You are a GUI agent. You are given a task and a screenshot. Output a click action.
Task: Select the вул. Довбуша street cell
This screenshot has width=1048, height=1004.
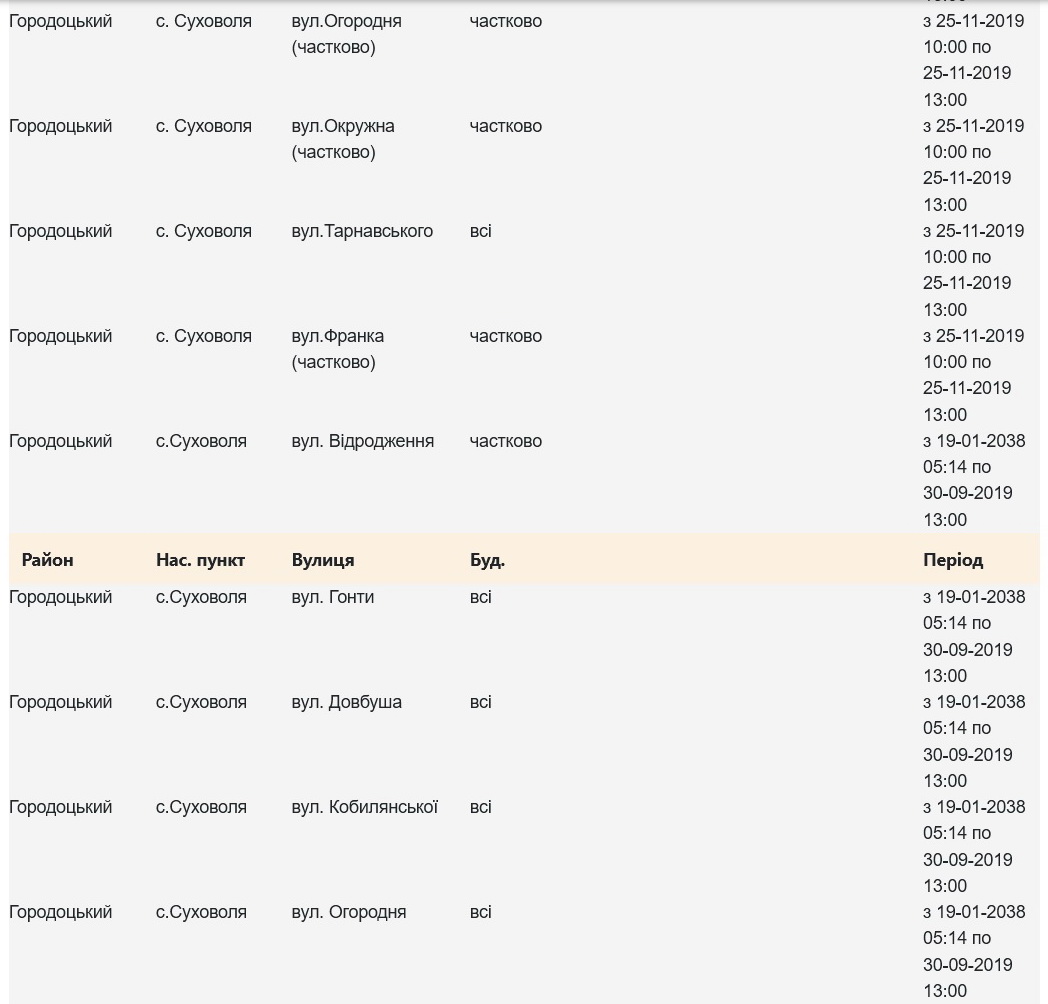click(x=346, y=702)
